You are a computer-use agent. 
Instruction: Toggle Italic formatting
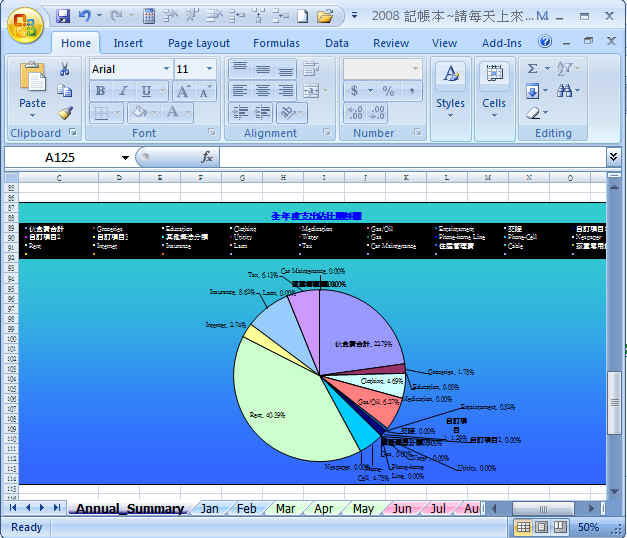tap(123, 91)
